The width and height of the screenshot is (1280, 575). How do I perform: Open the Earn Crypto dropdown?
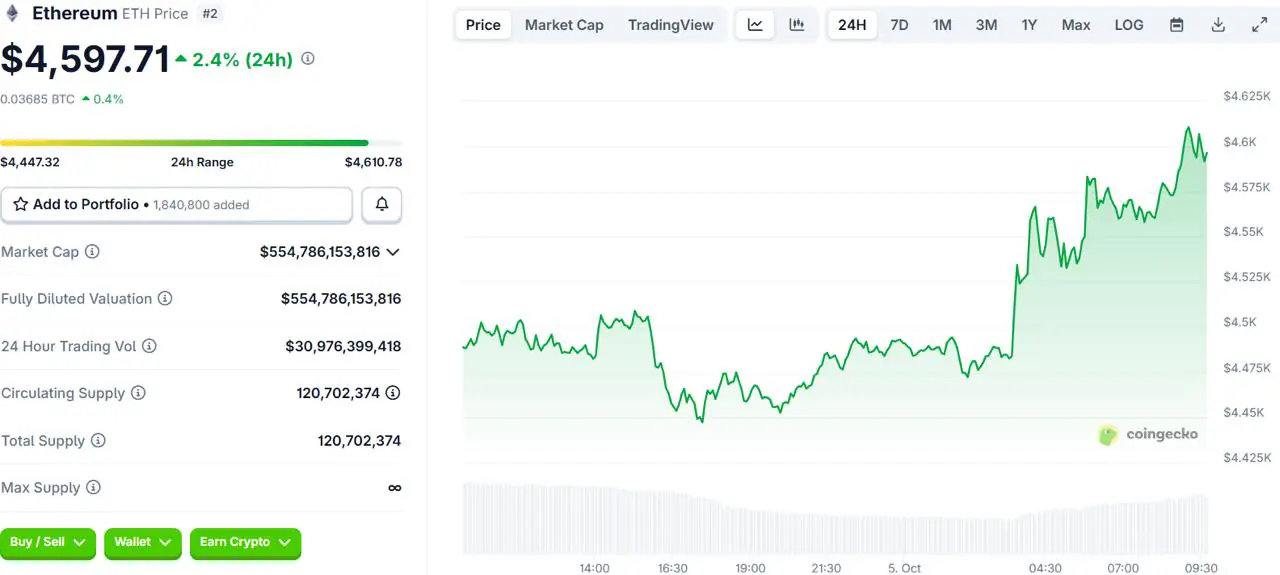click(245, 542)
